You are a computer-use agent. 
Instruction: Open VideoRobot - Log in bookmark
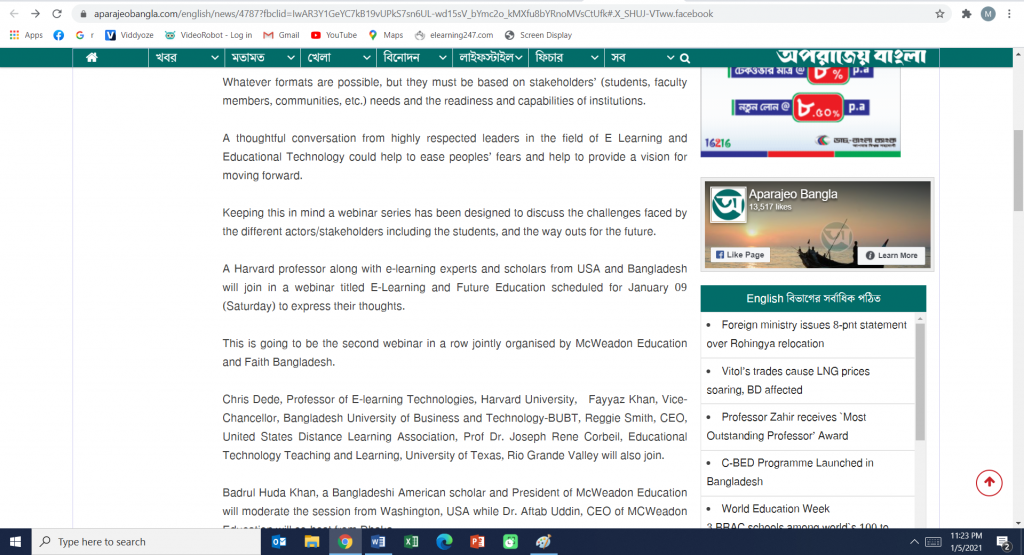[x=208, y=35]
